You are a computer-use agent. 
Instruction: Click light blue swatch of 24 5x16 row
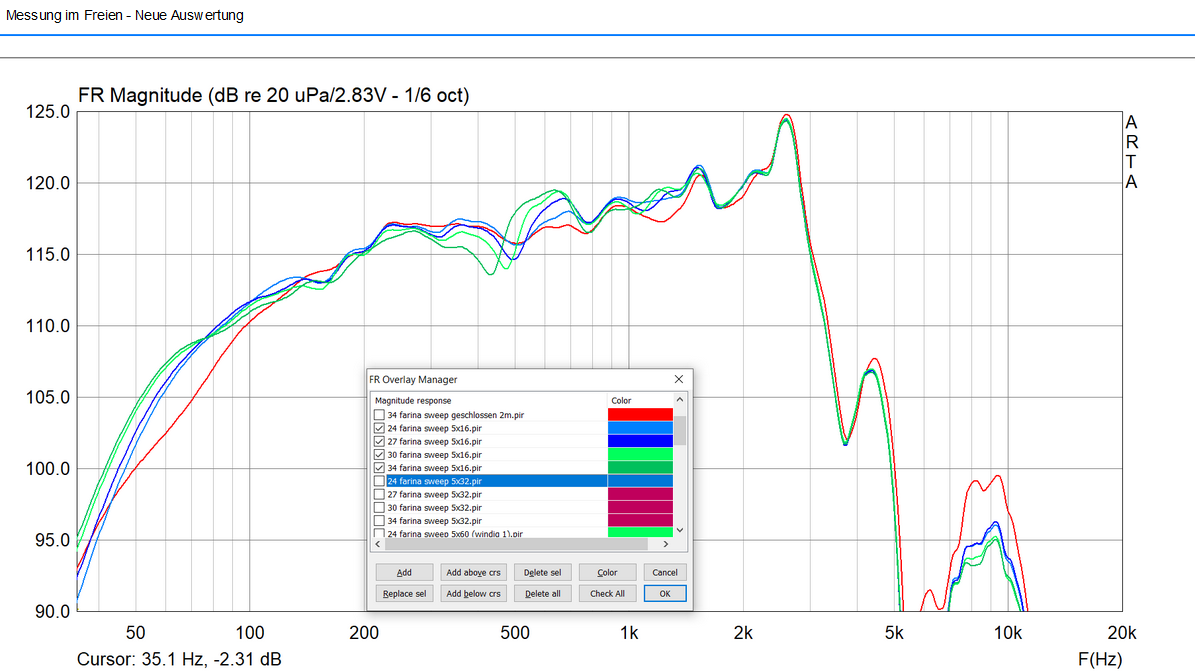click(x=640, y=428)
